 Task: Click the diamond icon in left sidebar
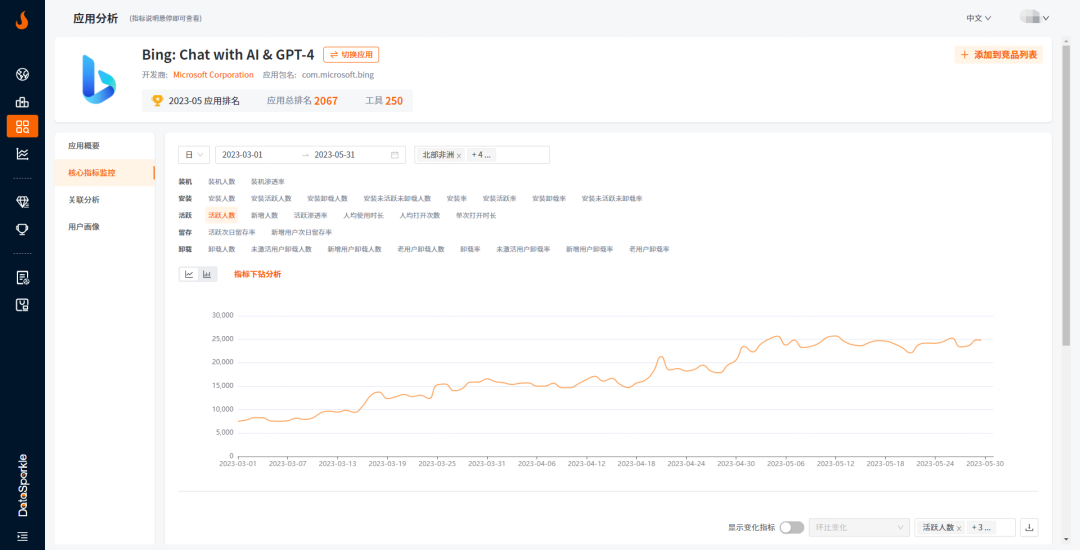pos(22,202)
